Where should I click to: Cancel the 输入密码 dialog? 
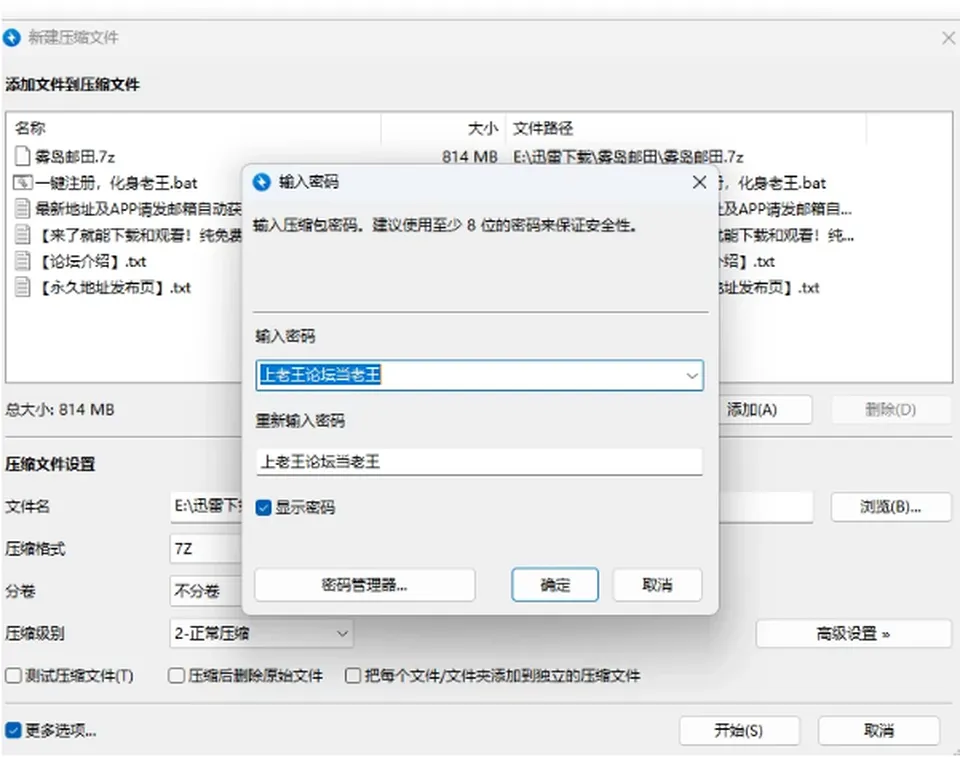coord(657,585)
